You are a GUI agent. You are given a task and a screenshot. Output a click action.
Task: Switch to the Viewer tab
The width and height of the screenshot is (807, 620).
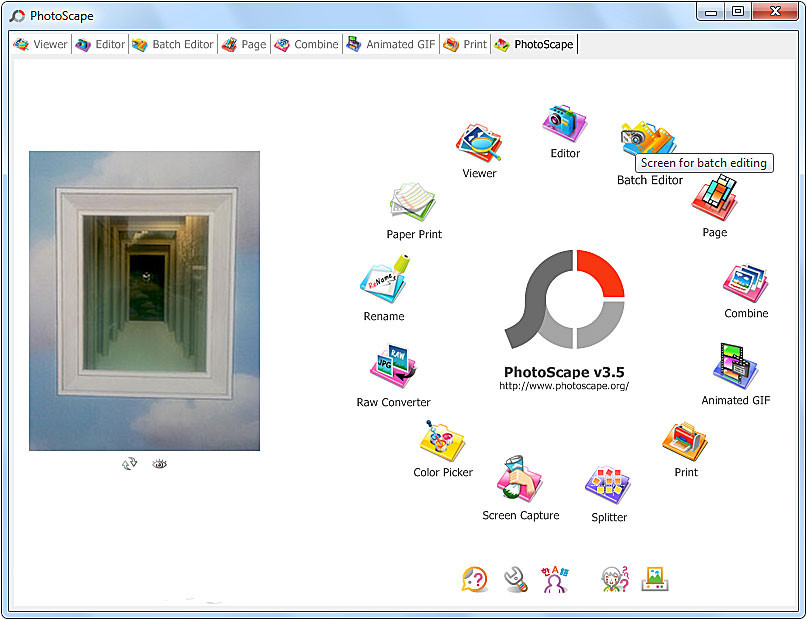pos(41,45)
